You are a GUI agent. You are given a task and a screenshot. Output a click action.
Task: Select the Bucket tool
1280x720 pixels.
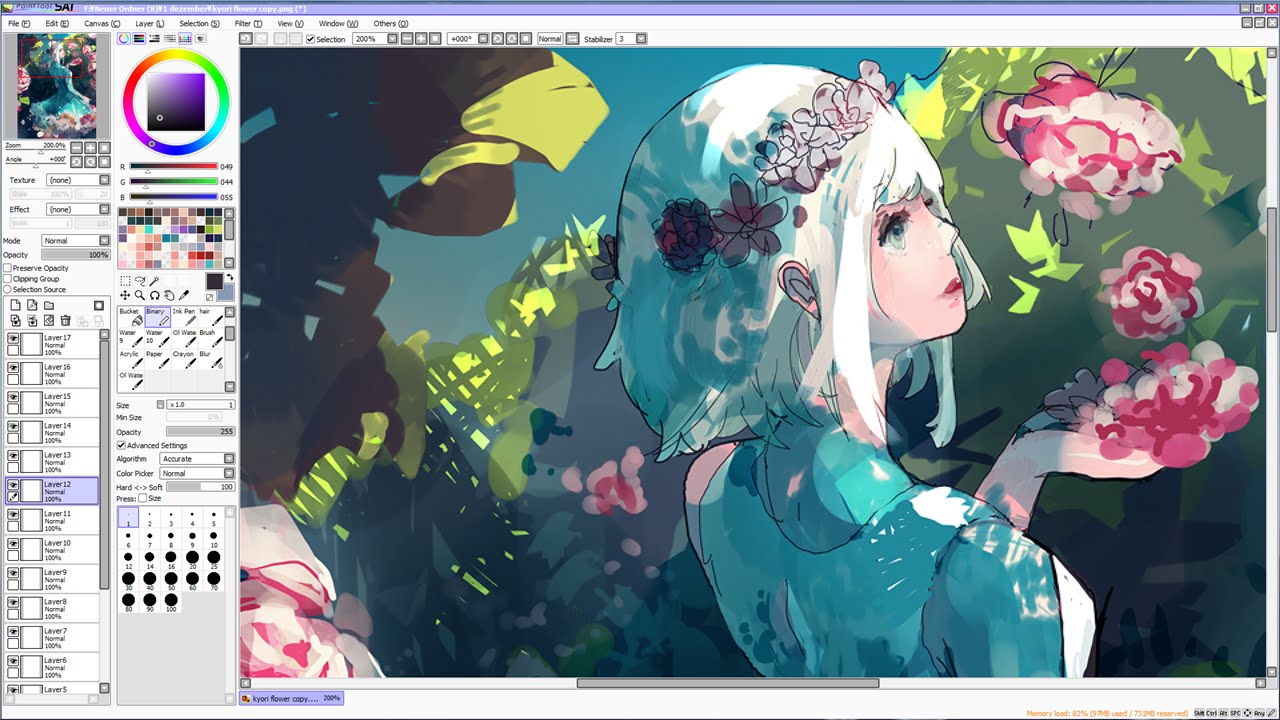(130, 317)
